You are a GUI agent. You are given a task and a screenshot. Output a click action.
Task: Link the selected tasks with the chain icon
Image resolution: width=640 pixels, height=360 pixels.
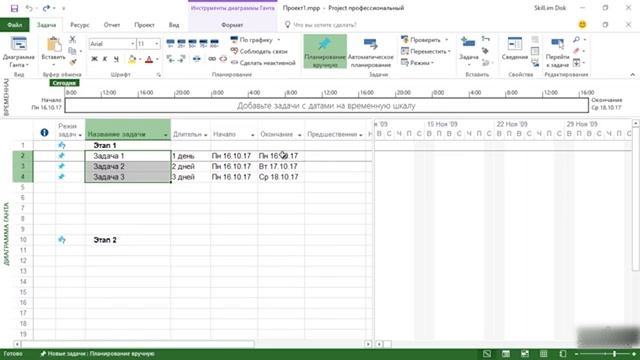[x=212, y=59]
